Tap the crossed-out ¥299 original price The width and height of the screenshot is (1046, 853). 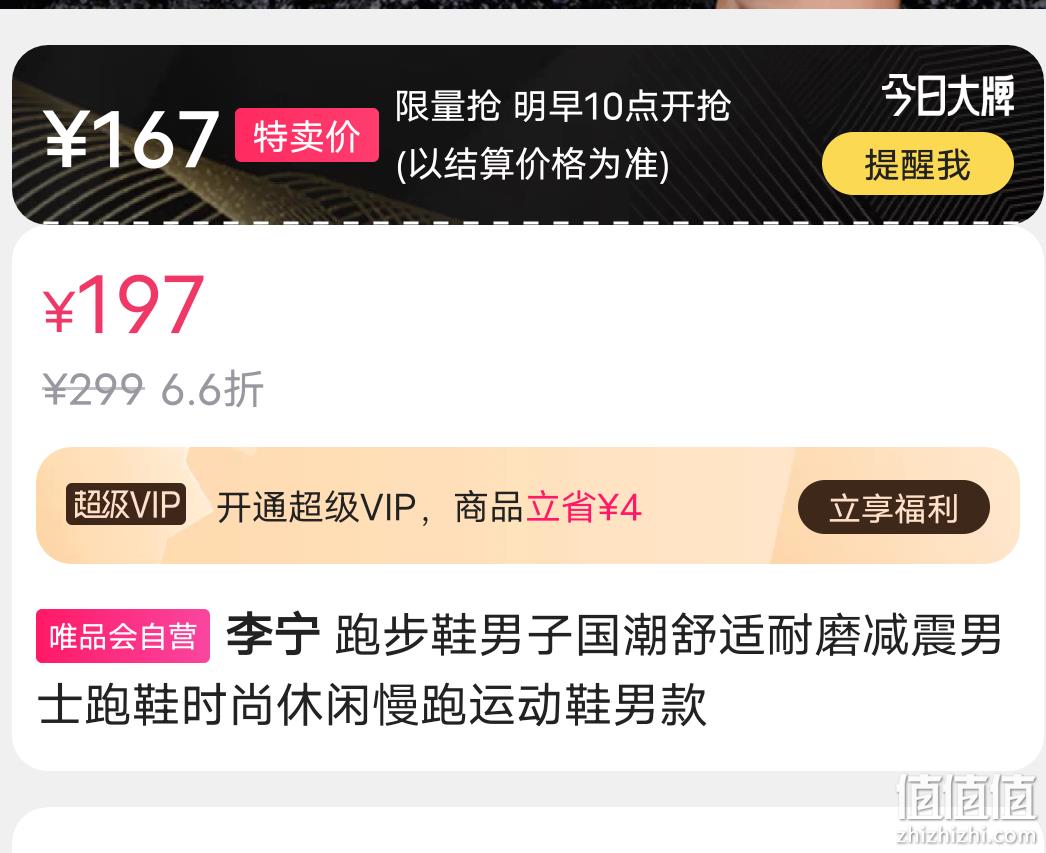coord(93,389)
